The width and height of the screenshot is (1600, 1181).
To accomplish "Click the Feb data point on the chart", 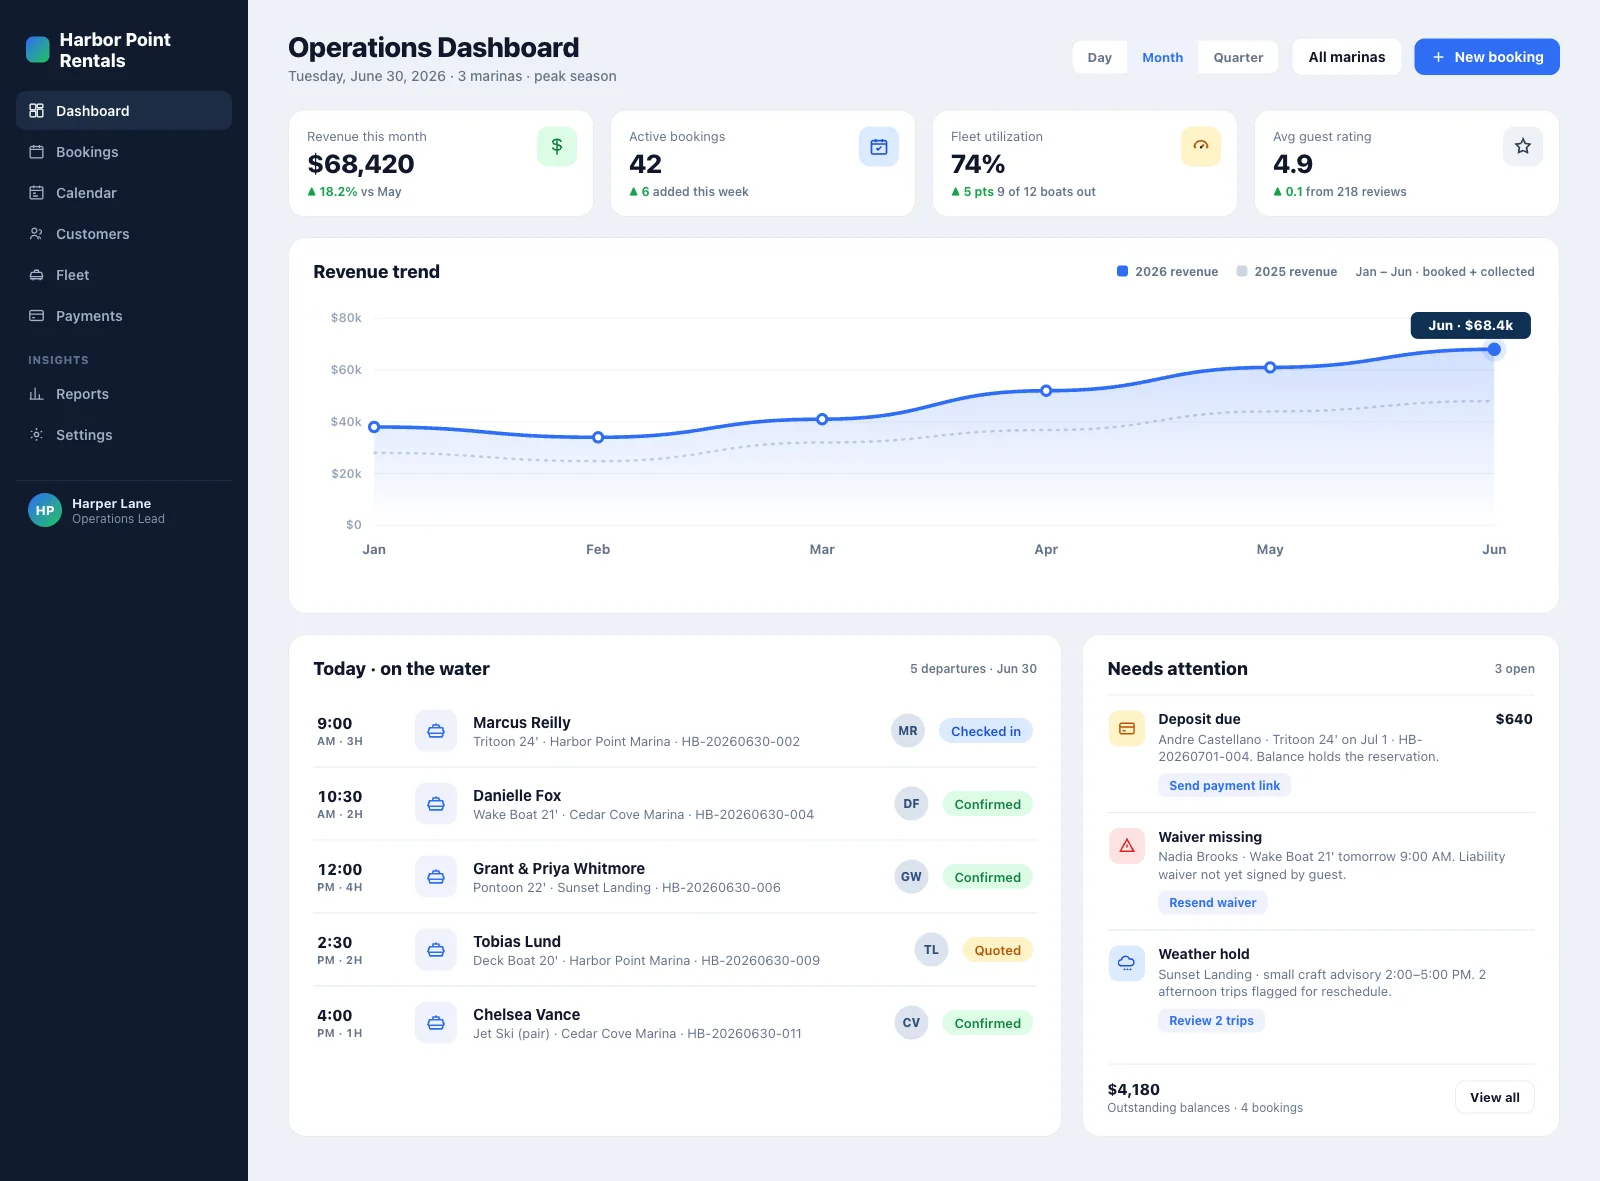I will [598, 437].
